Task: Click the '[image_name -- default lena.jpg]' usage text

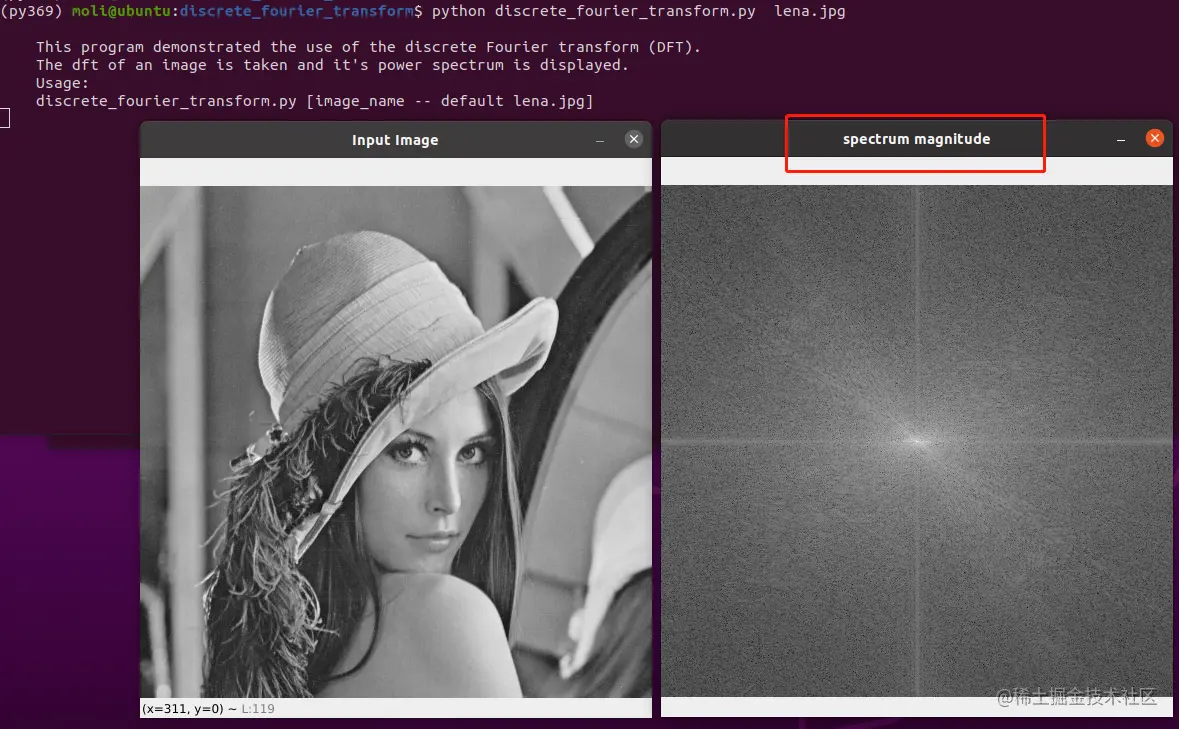Action: pyautogui.click(x=450, y=101)
